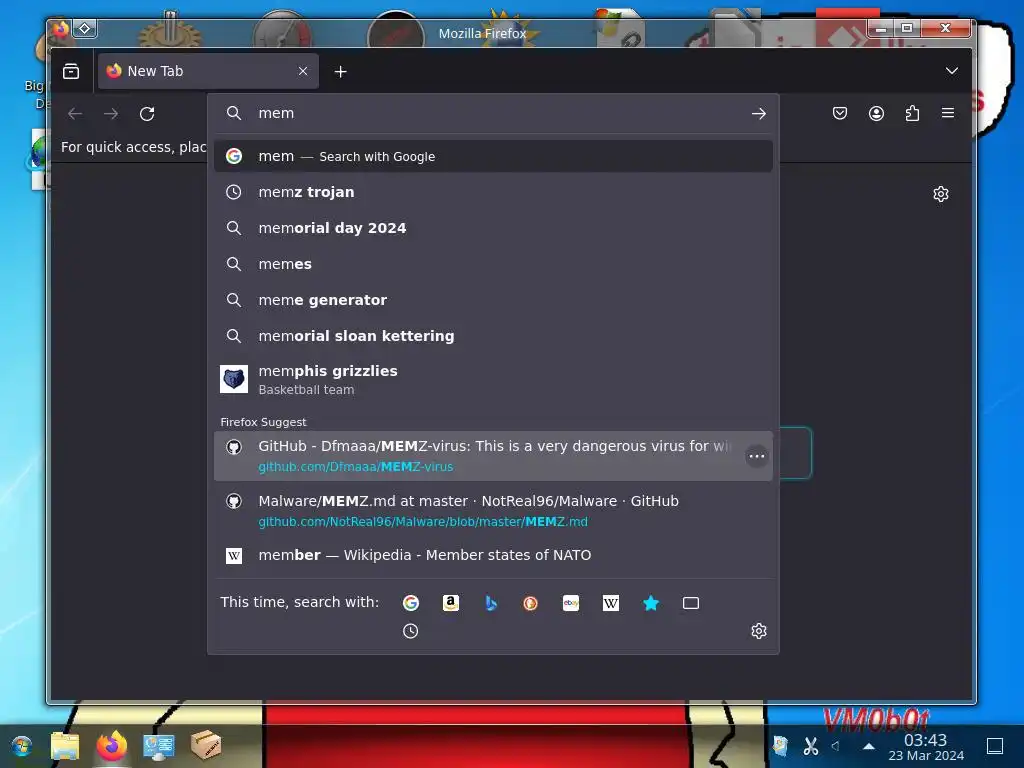Open system settings monitor taskbar icon

(159, 746)
